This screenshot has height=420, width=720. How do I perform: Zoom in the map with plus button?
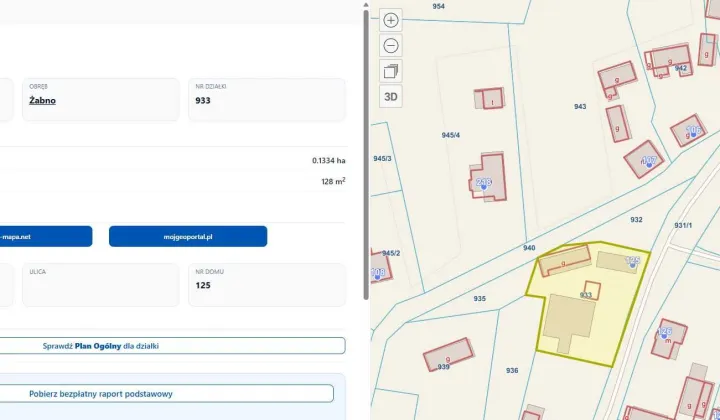pyautogui.click(x=391, y=20)
